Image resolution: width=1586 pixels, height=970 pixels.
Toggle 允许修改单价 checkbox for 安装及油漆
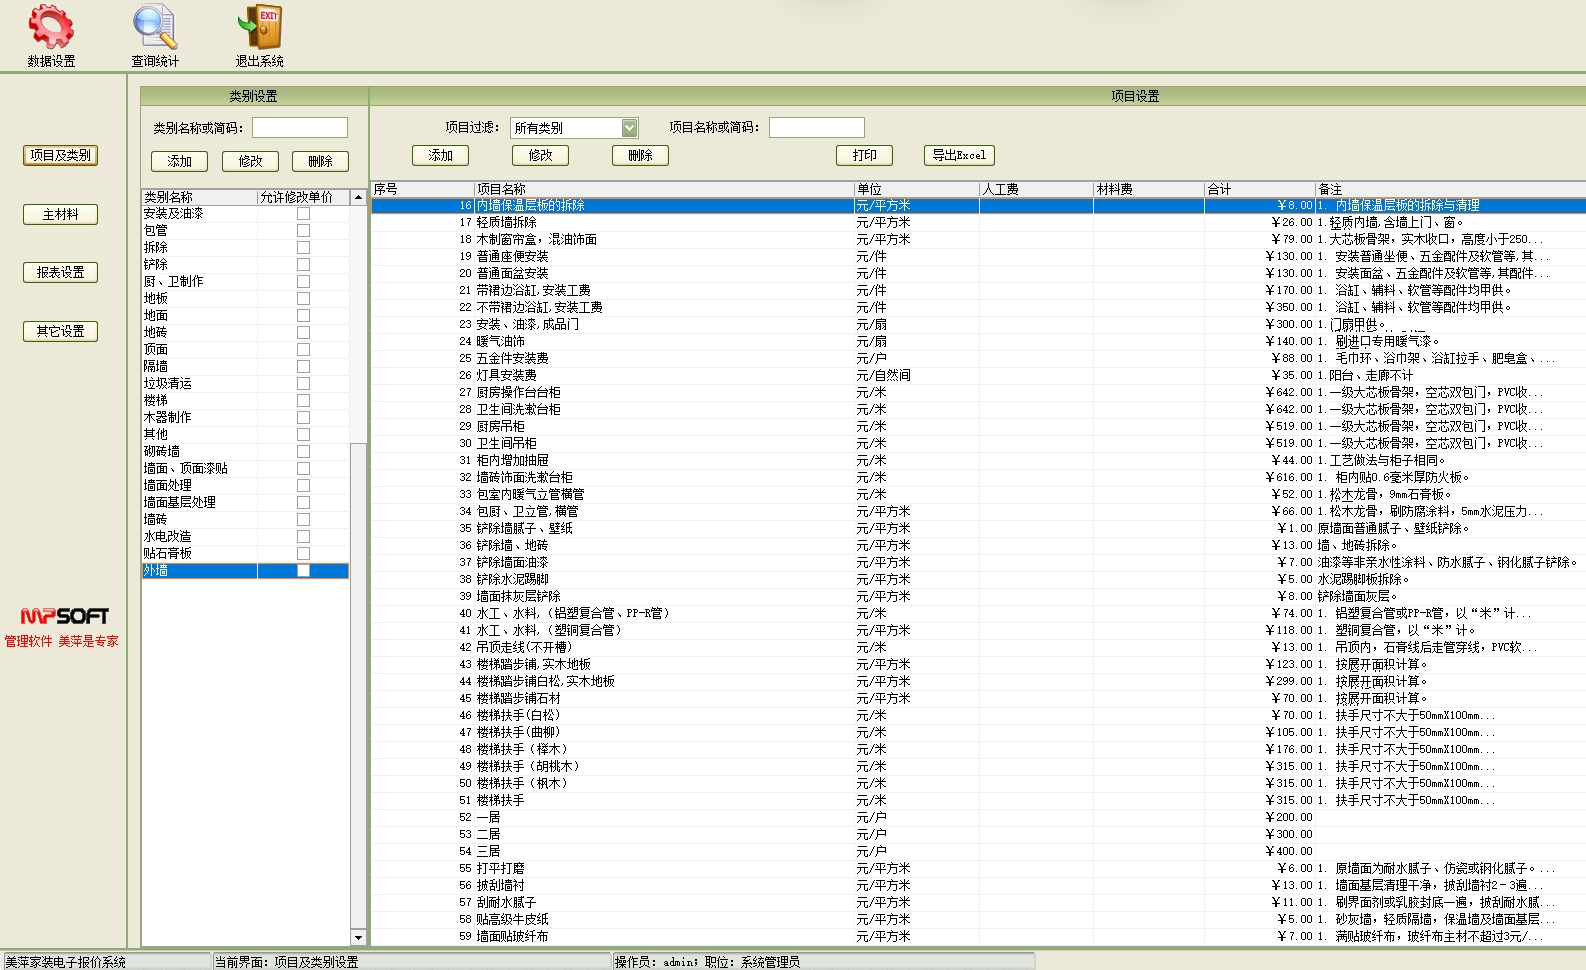point(303,214)
